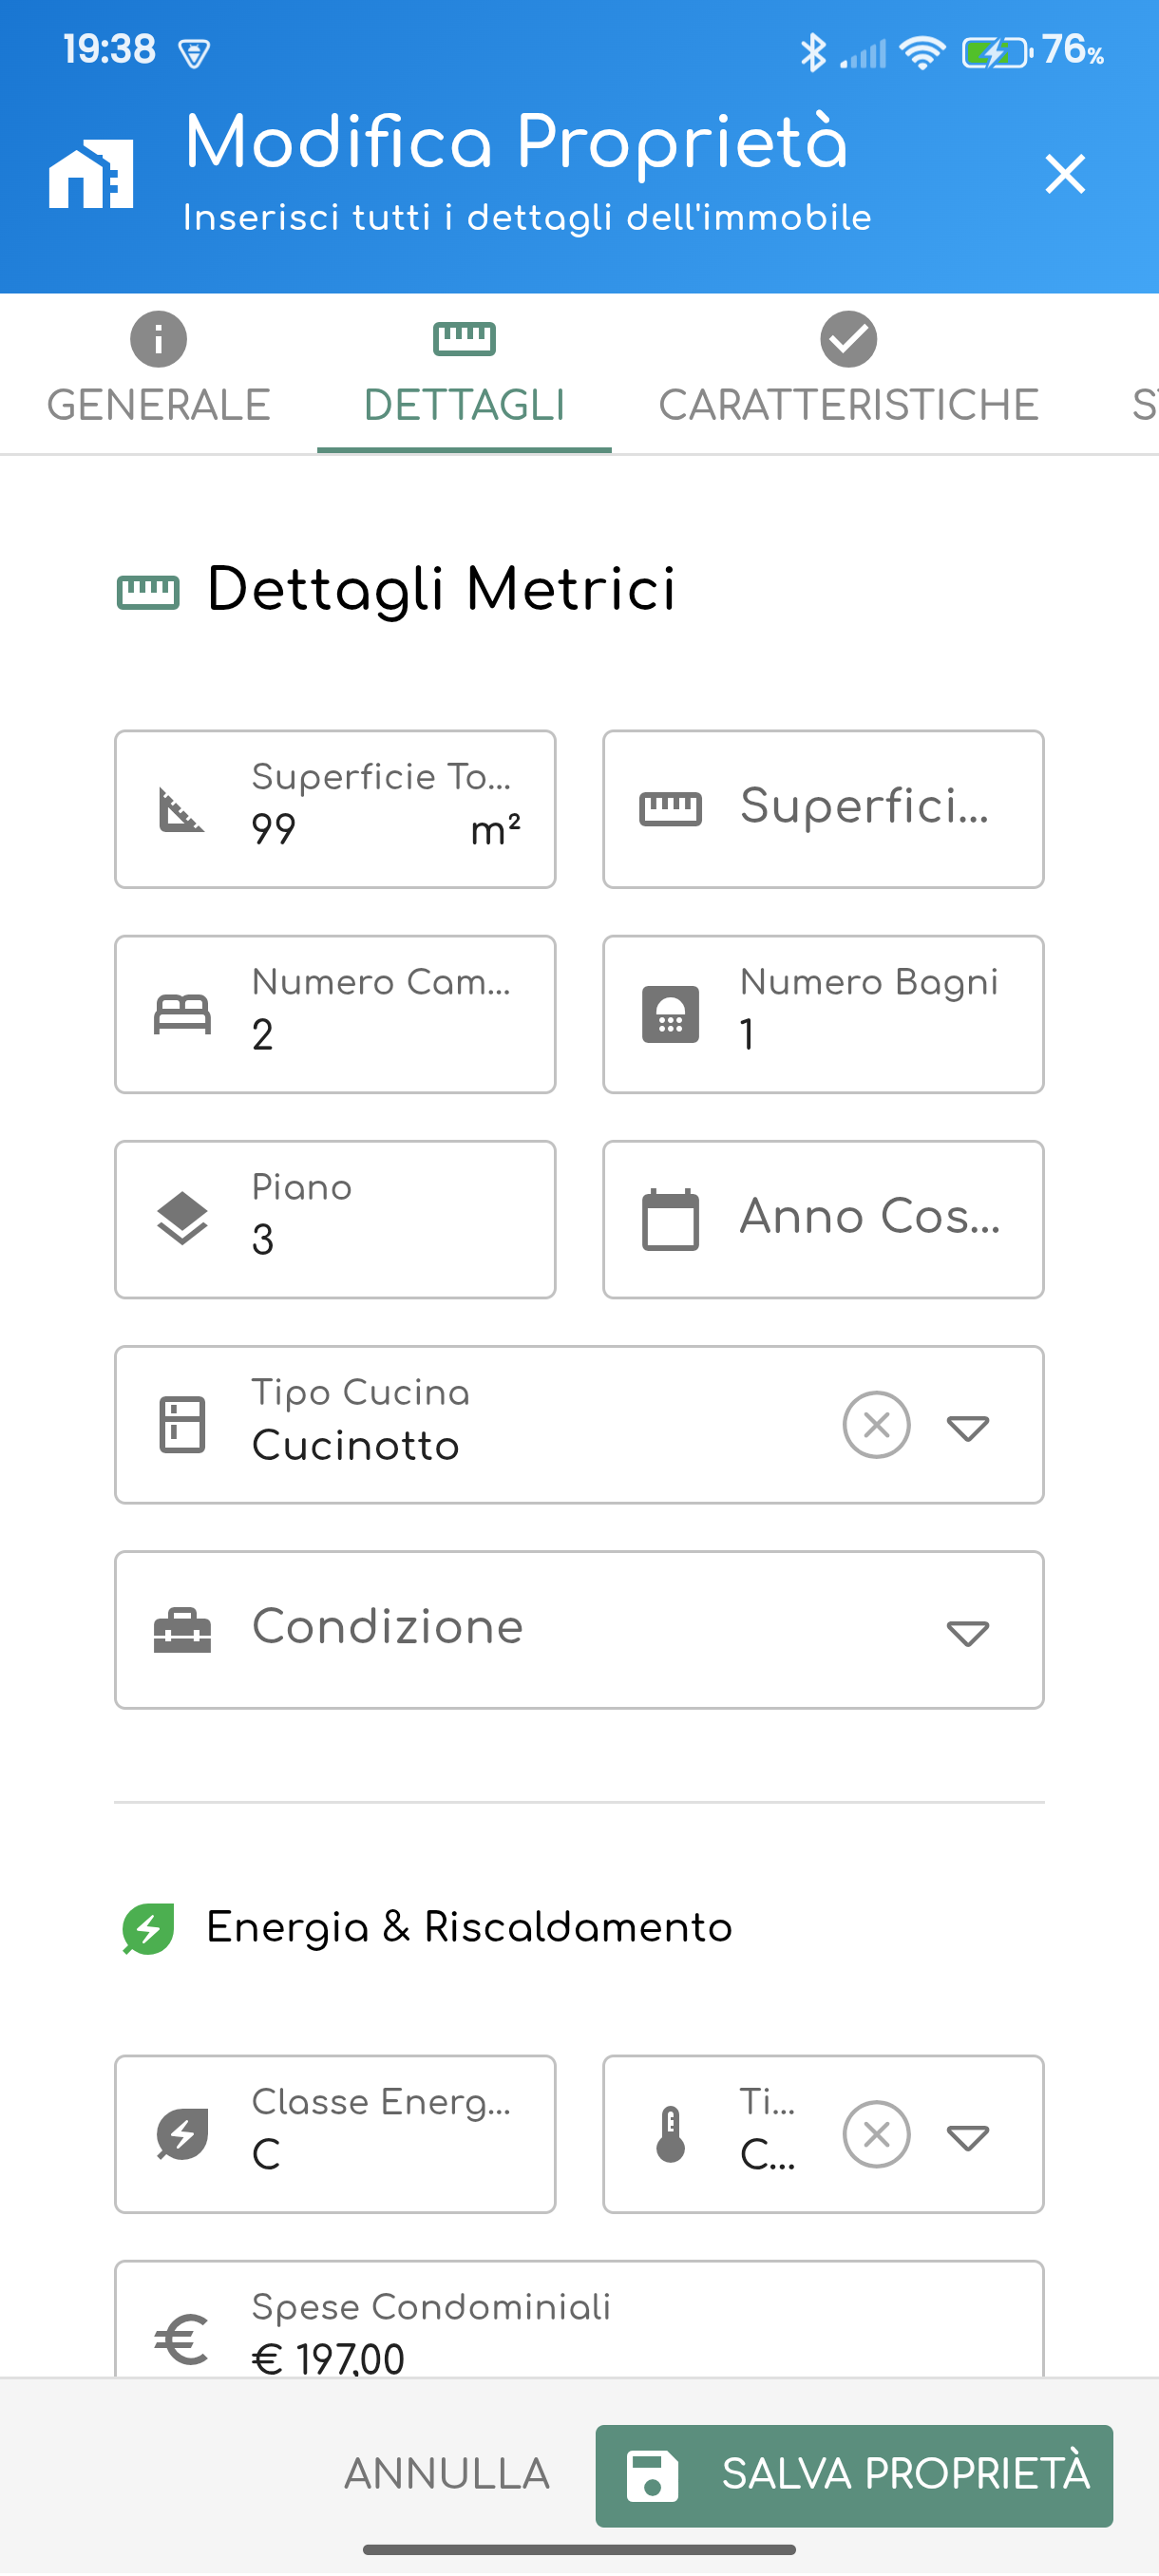Image resolution: width=1159 pixels, height=2576 pixels.
Task: Tap the green energy leaf icon
Action: point(148,1928)
